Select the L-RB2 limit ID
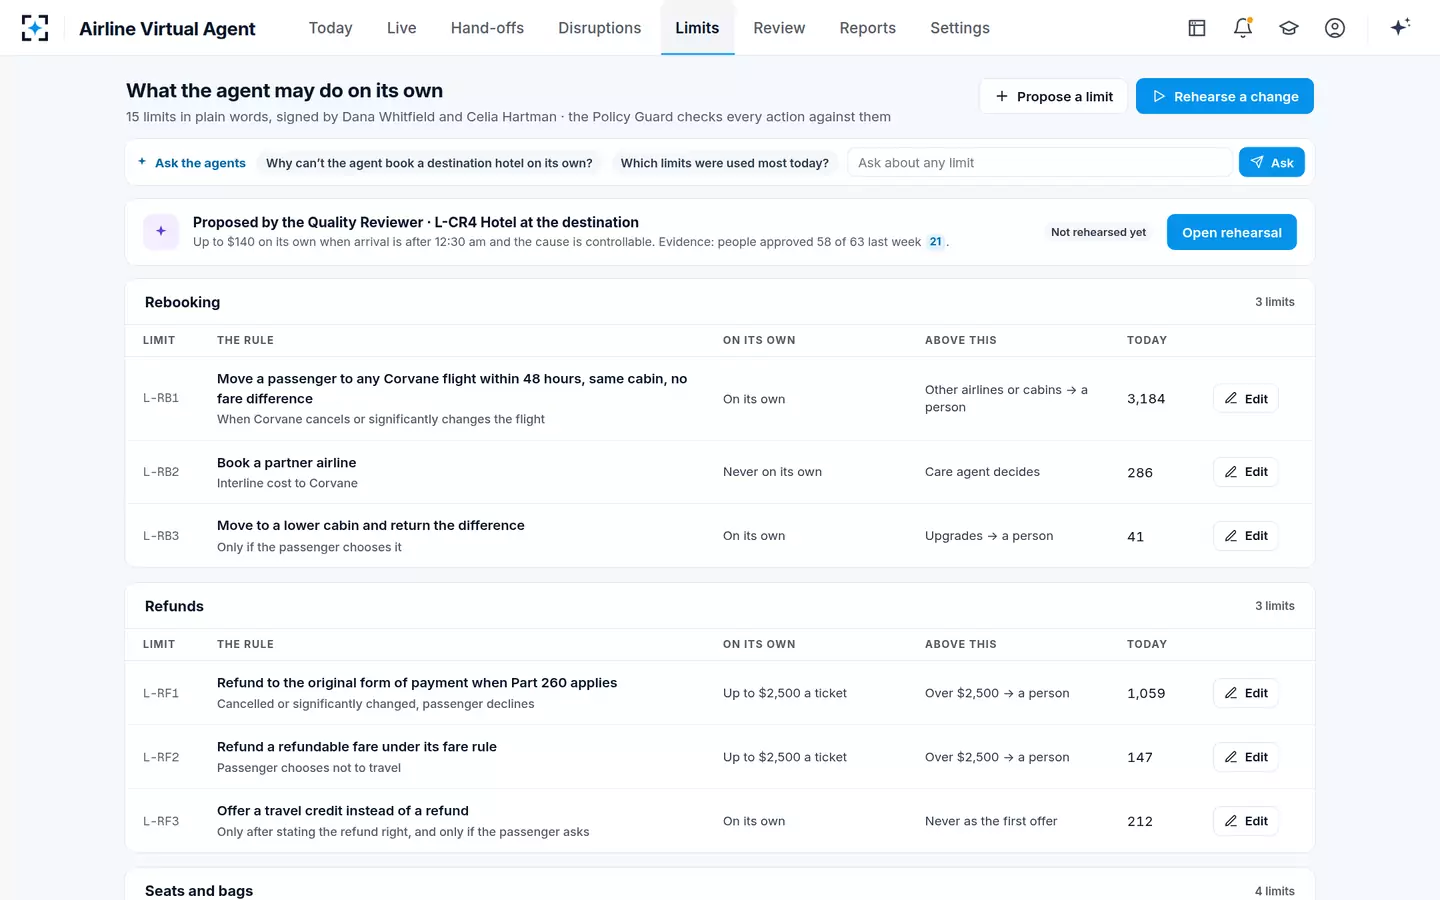 pos(161,472)
